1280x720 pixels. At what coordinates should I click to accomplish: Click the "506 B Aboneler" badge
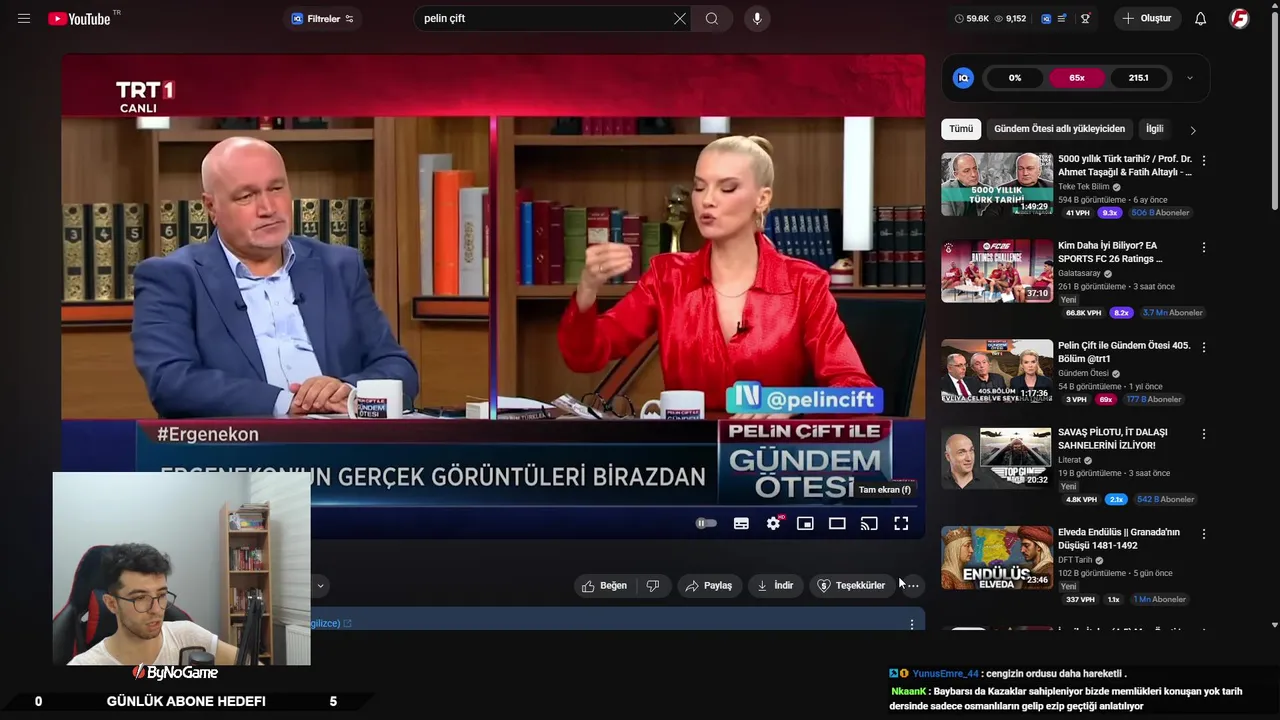click(x=1160, y=213)
